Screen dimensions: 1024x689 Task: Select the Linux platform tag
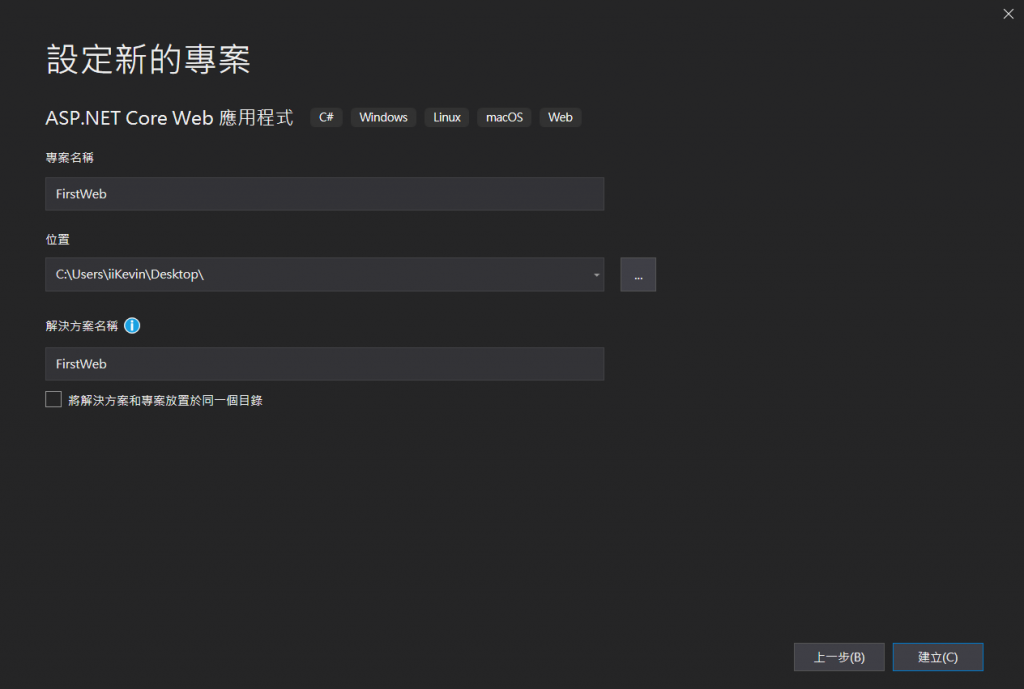coord(447,117)
